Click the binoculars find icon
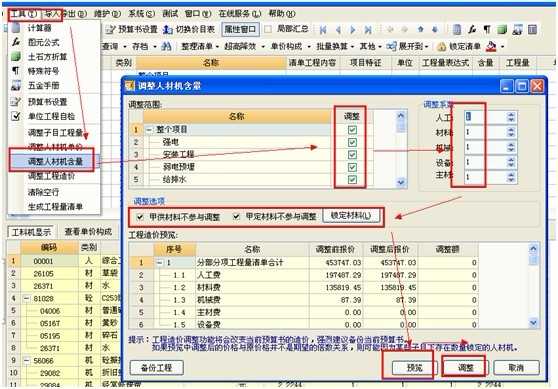Viewport: 558px width, 389px height. (x=166, y=46)
